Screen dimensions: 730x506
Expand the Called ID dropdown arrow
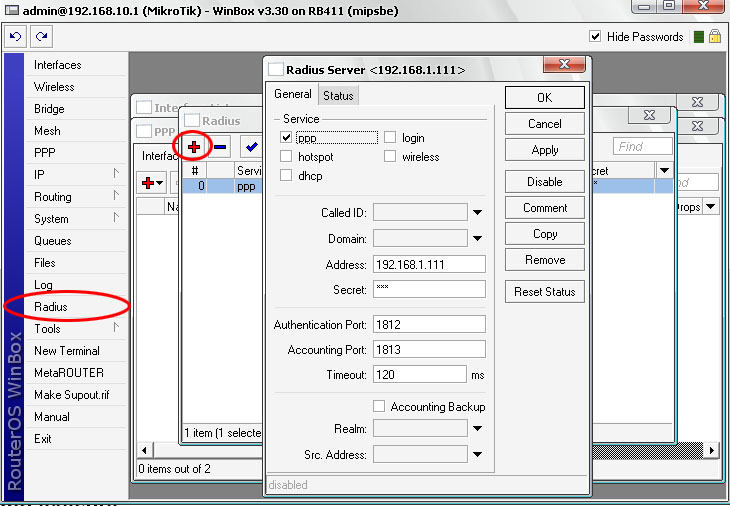click(477, 212)
